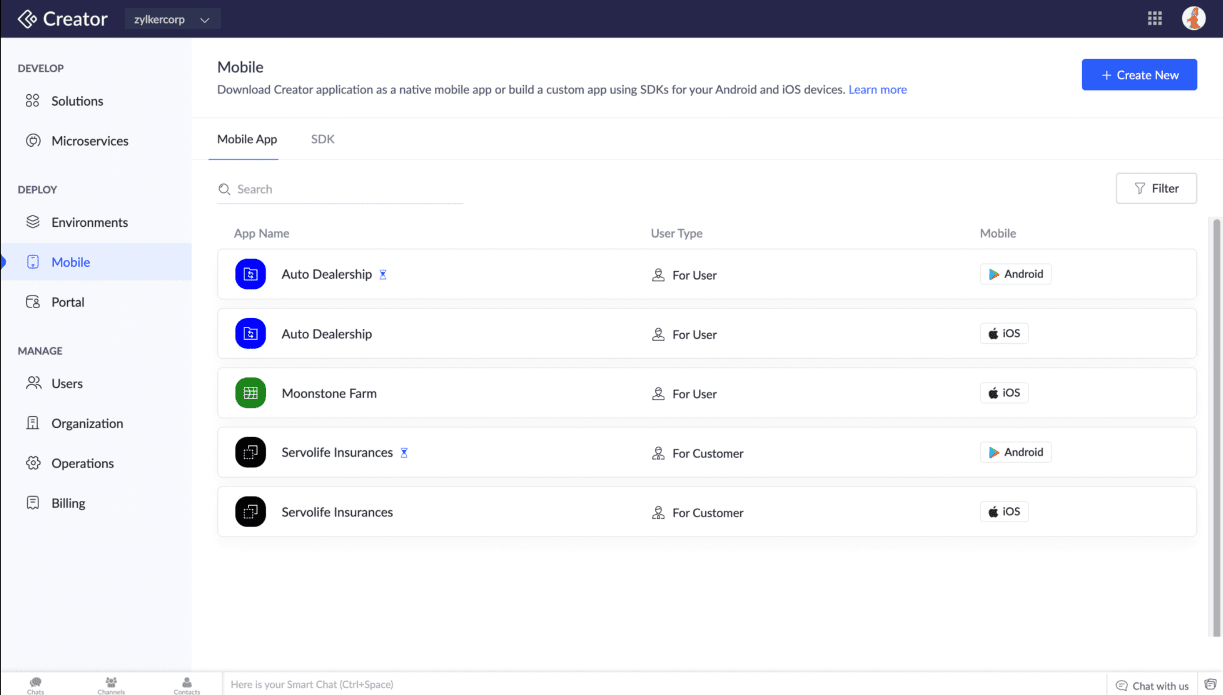Click the Android badge for Auto Dealership

pyautogui.click(x=1015, y=274)
